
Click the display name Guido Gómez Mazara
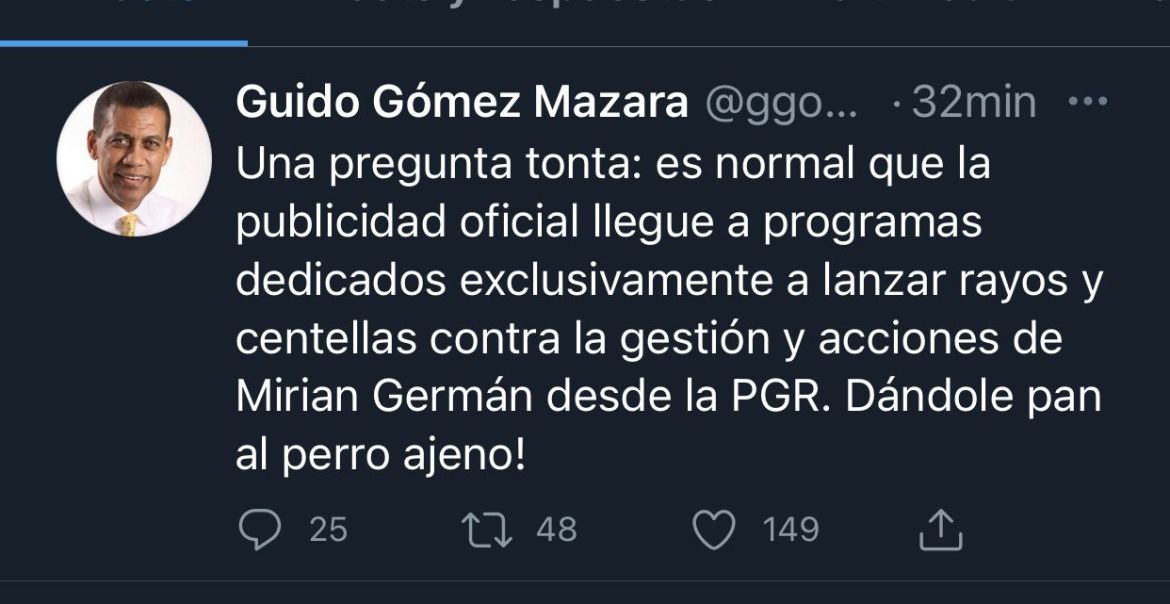462,102
